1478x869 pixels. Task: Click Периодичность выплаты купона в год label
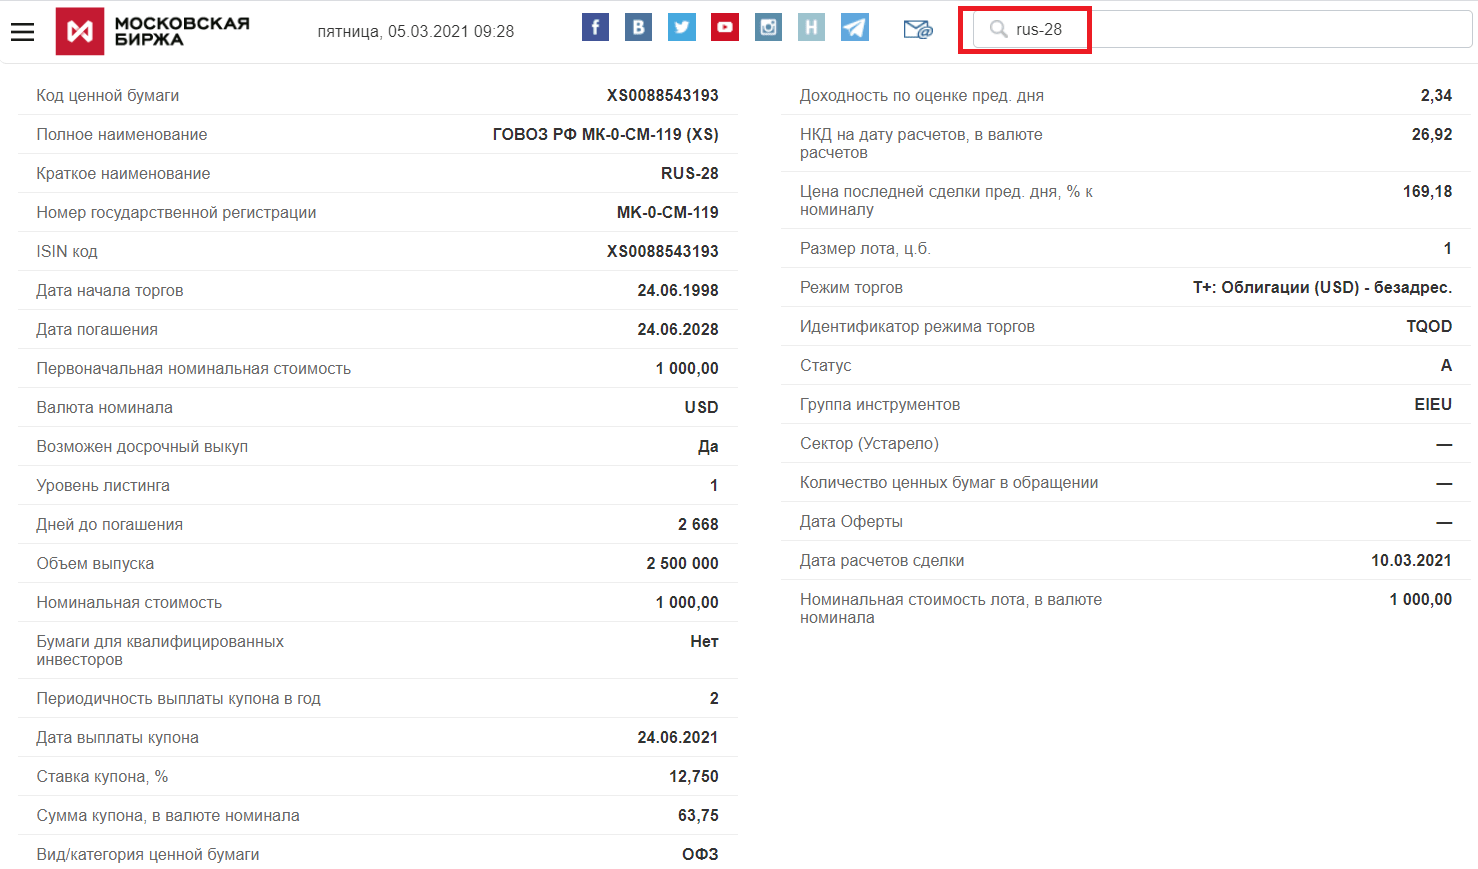point(179,698)
